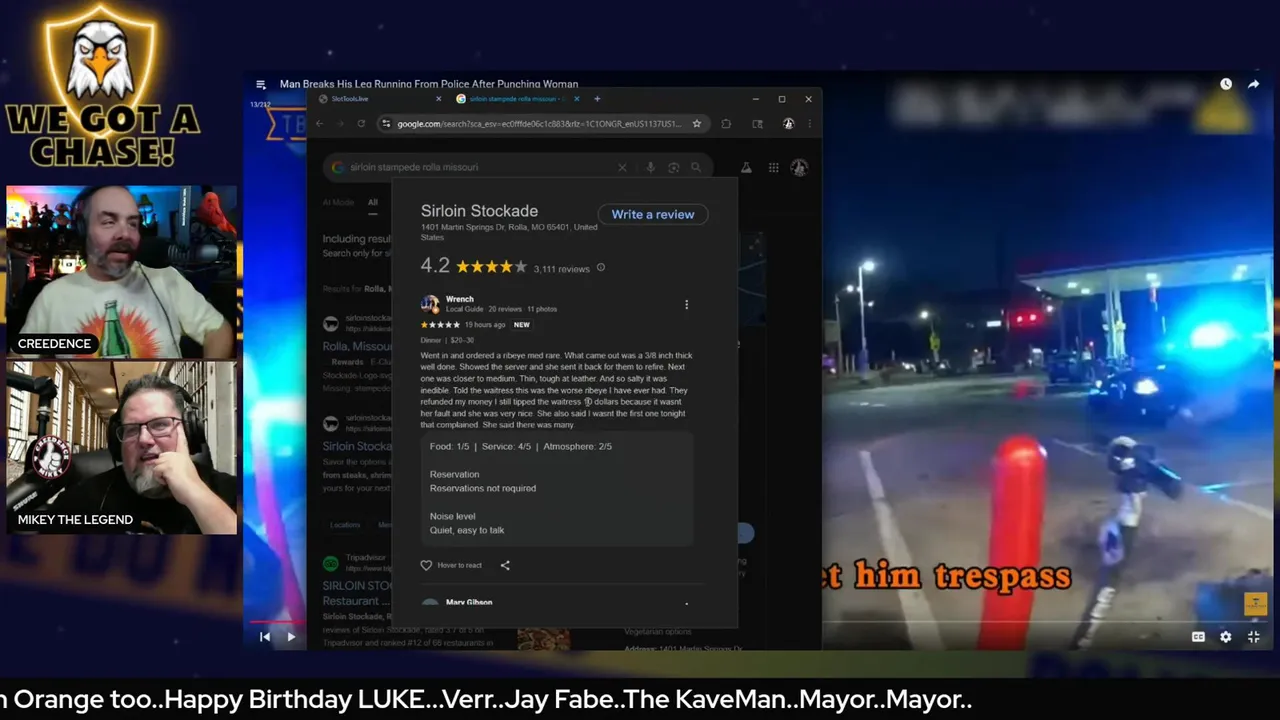Click Creedence's webcam feed
The width and height of the screenshot is (1280, 720).
click(122, 271)
